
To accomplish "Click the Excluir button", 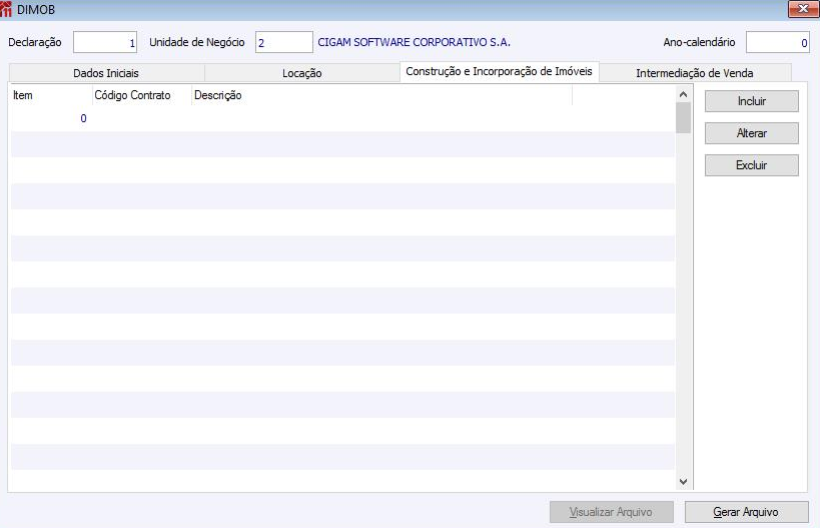I will [x=751, y=165].
